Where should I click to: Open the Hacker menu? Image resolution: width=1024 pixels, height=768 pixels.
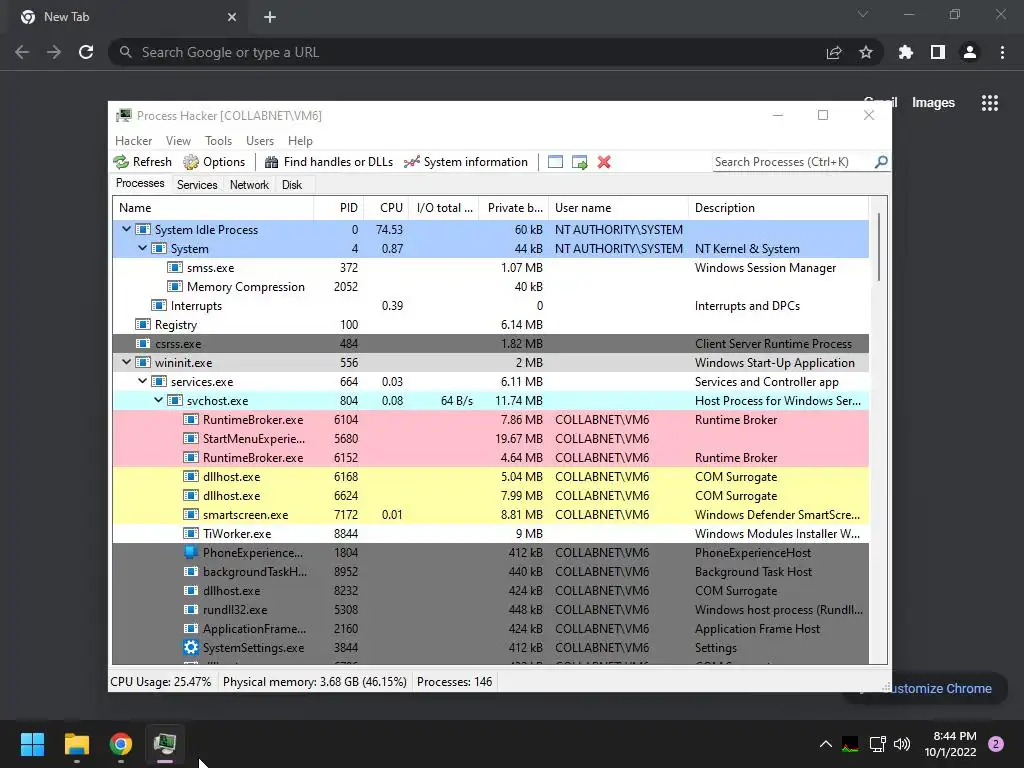coord(133,140)
